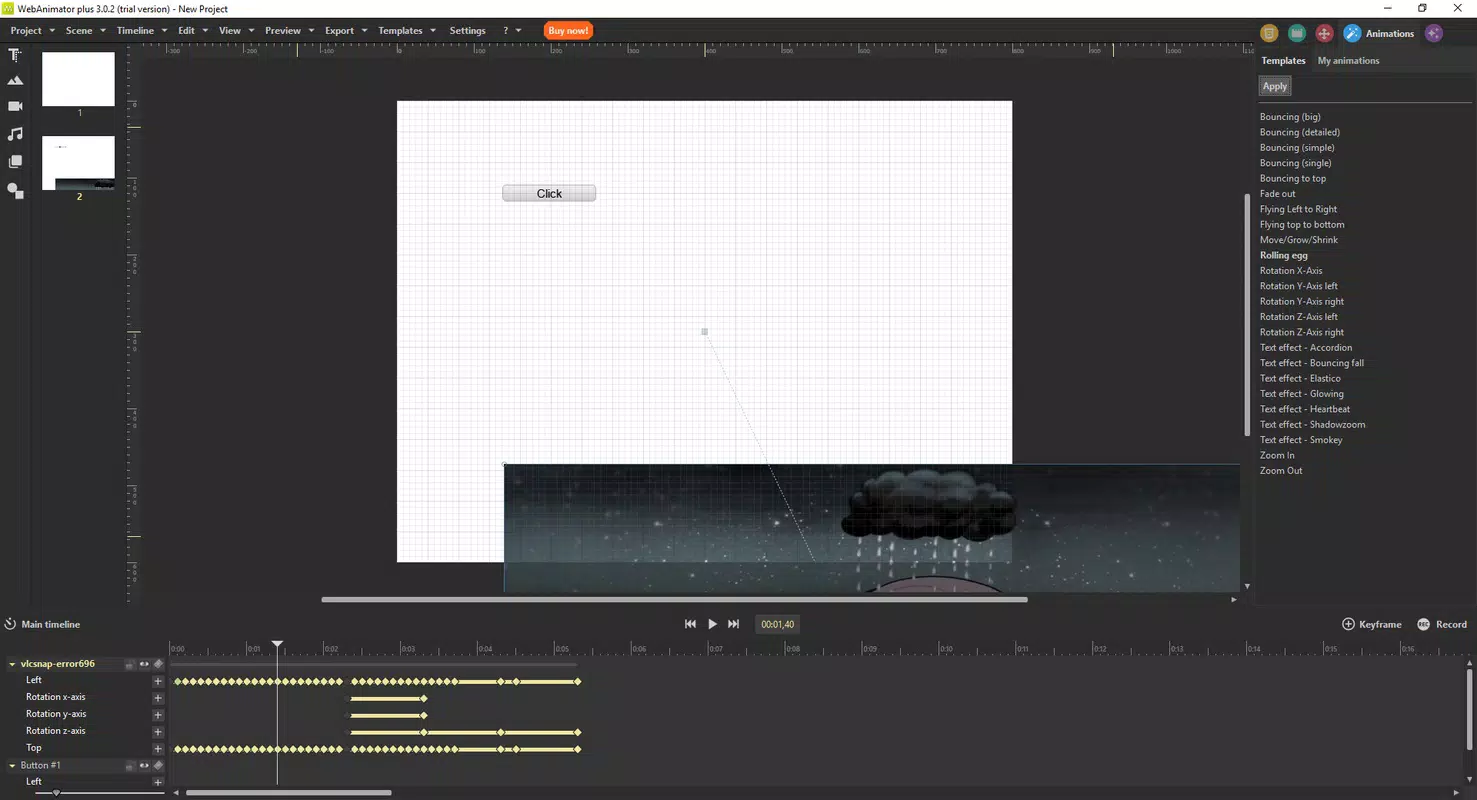The height and width of the screenshot is (800, 1477).
Task: Select the Shapes tool icon
Action: (15, 190)
